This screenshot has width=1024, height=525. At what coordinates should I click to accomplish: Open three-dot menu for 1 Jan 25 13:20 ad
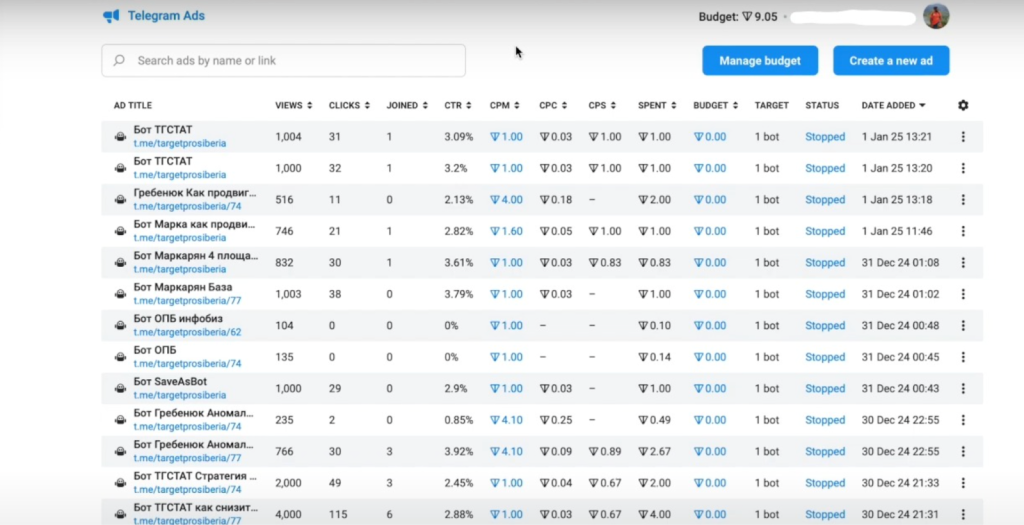coord(963,168)
